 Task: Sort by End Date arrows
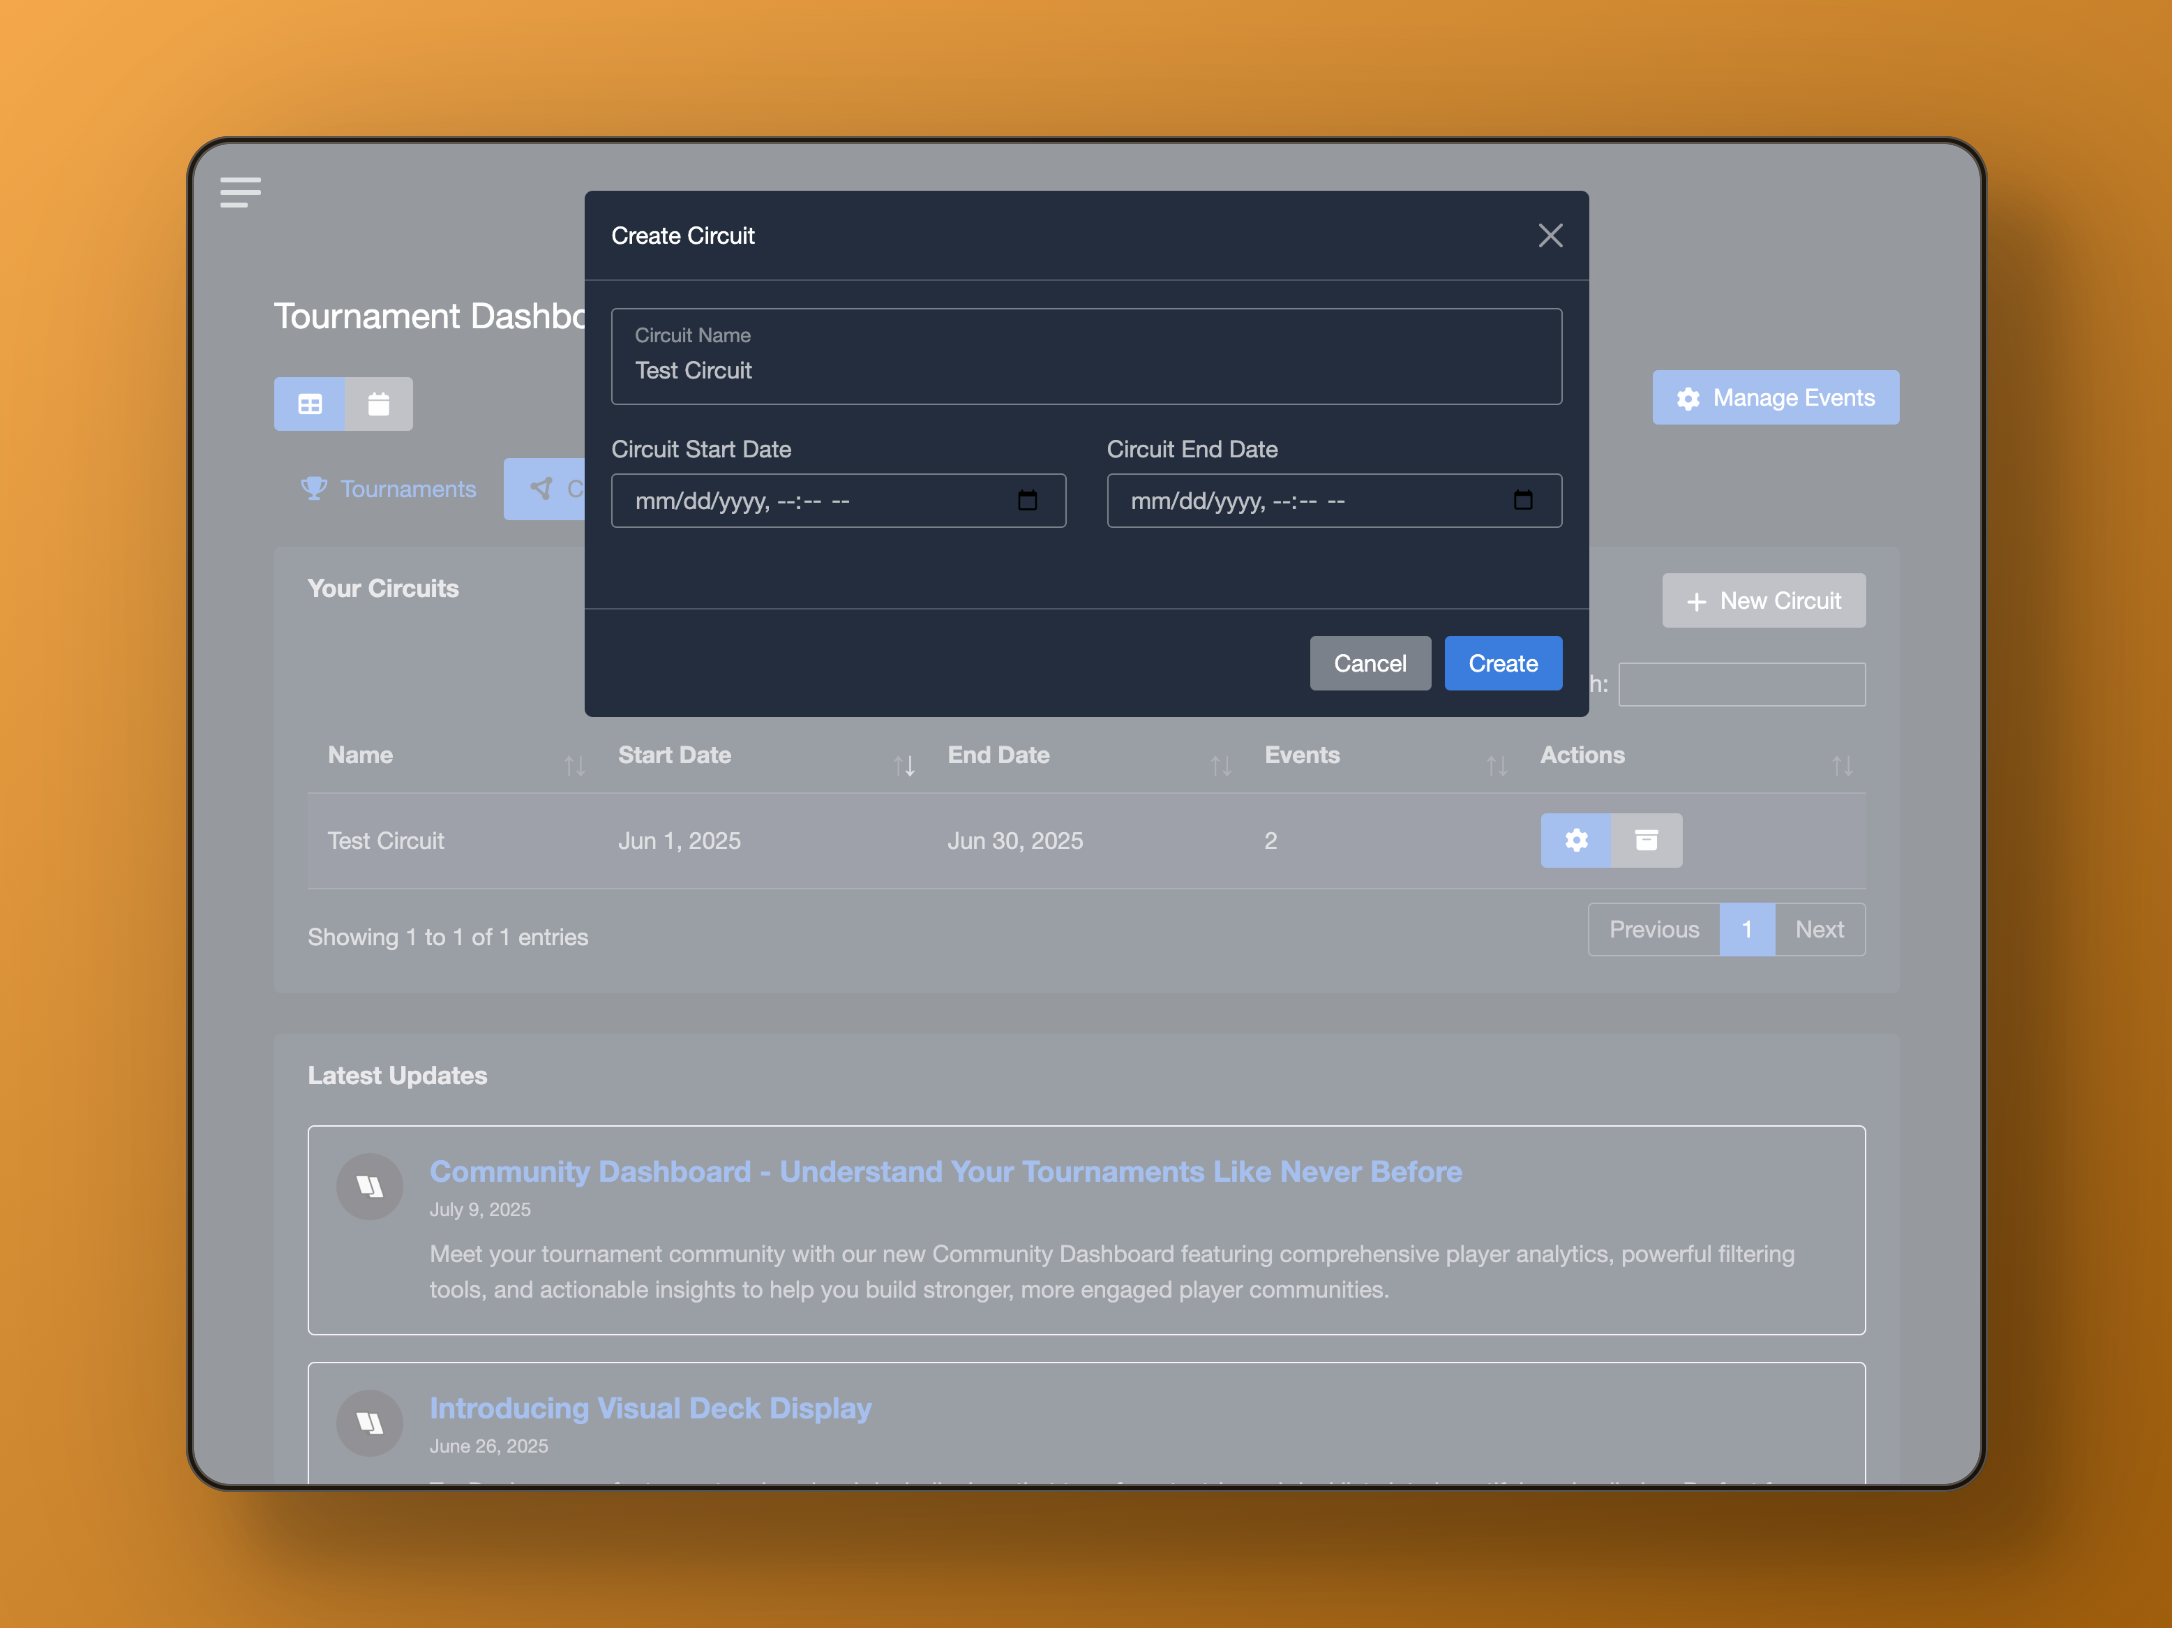click(x=1220, y=766)
